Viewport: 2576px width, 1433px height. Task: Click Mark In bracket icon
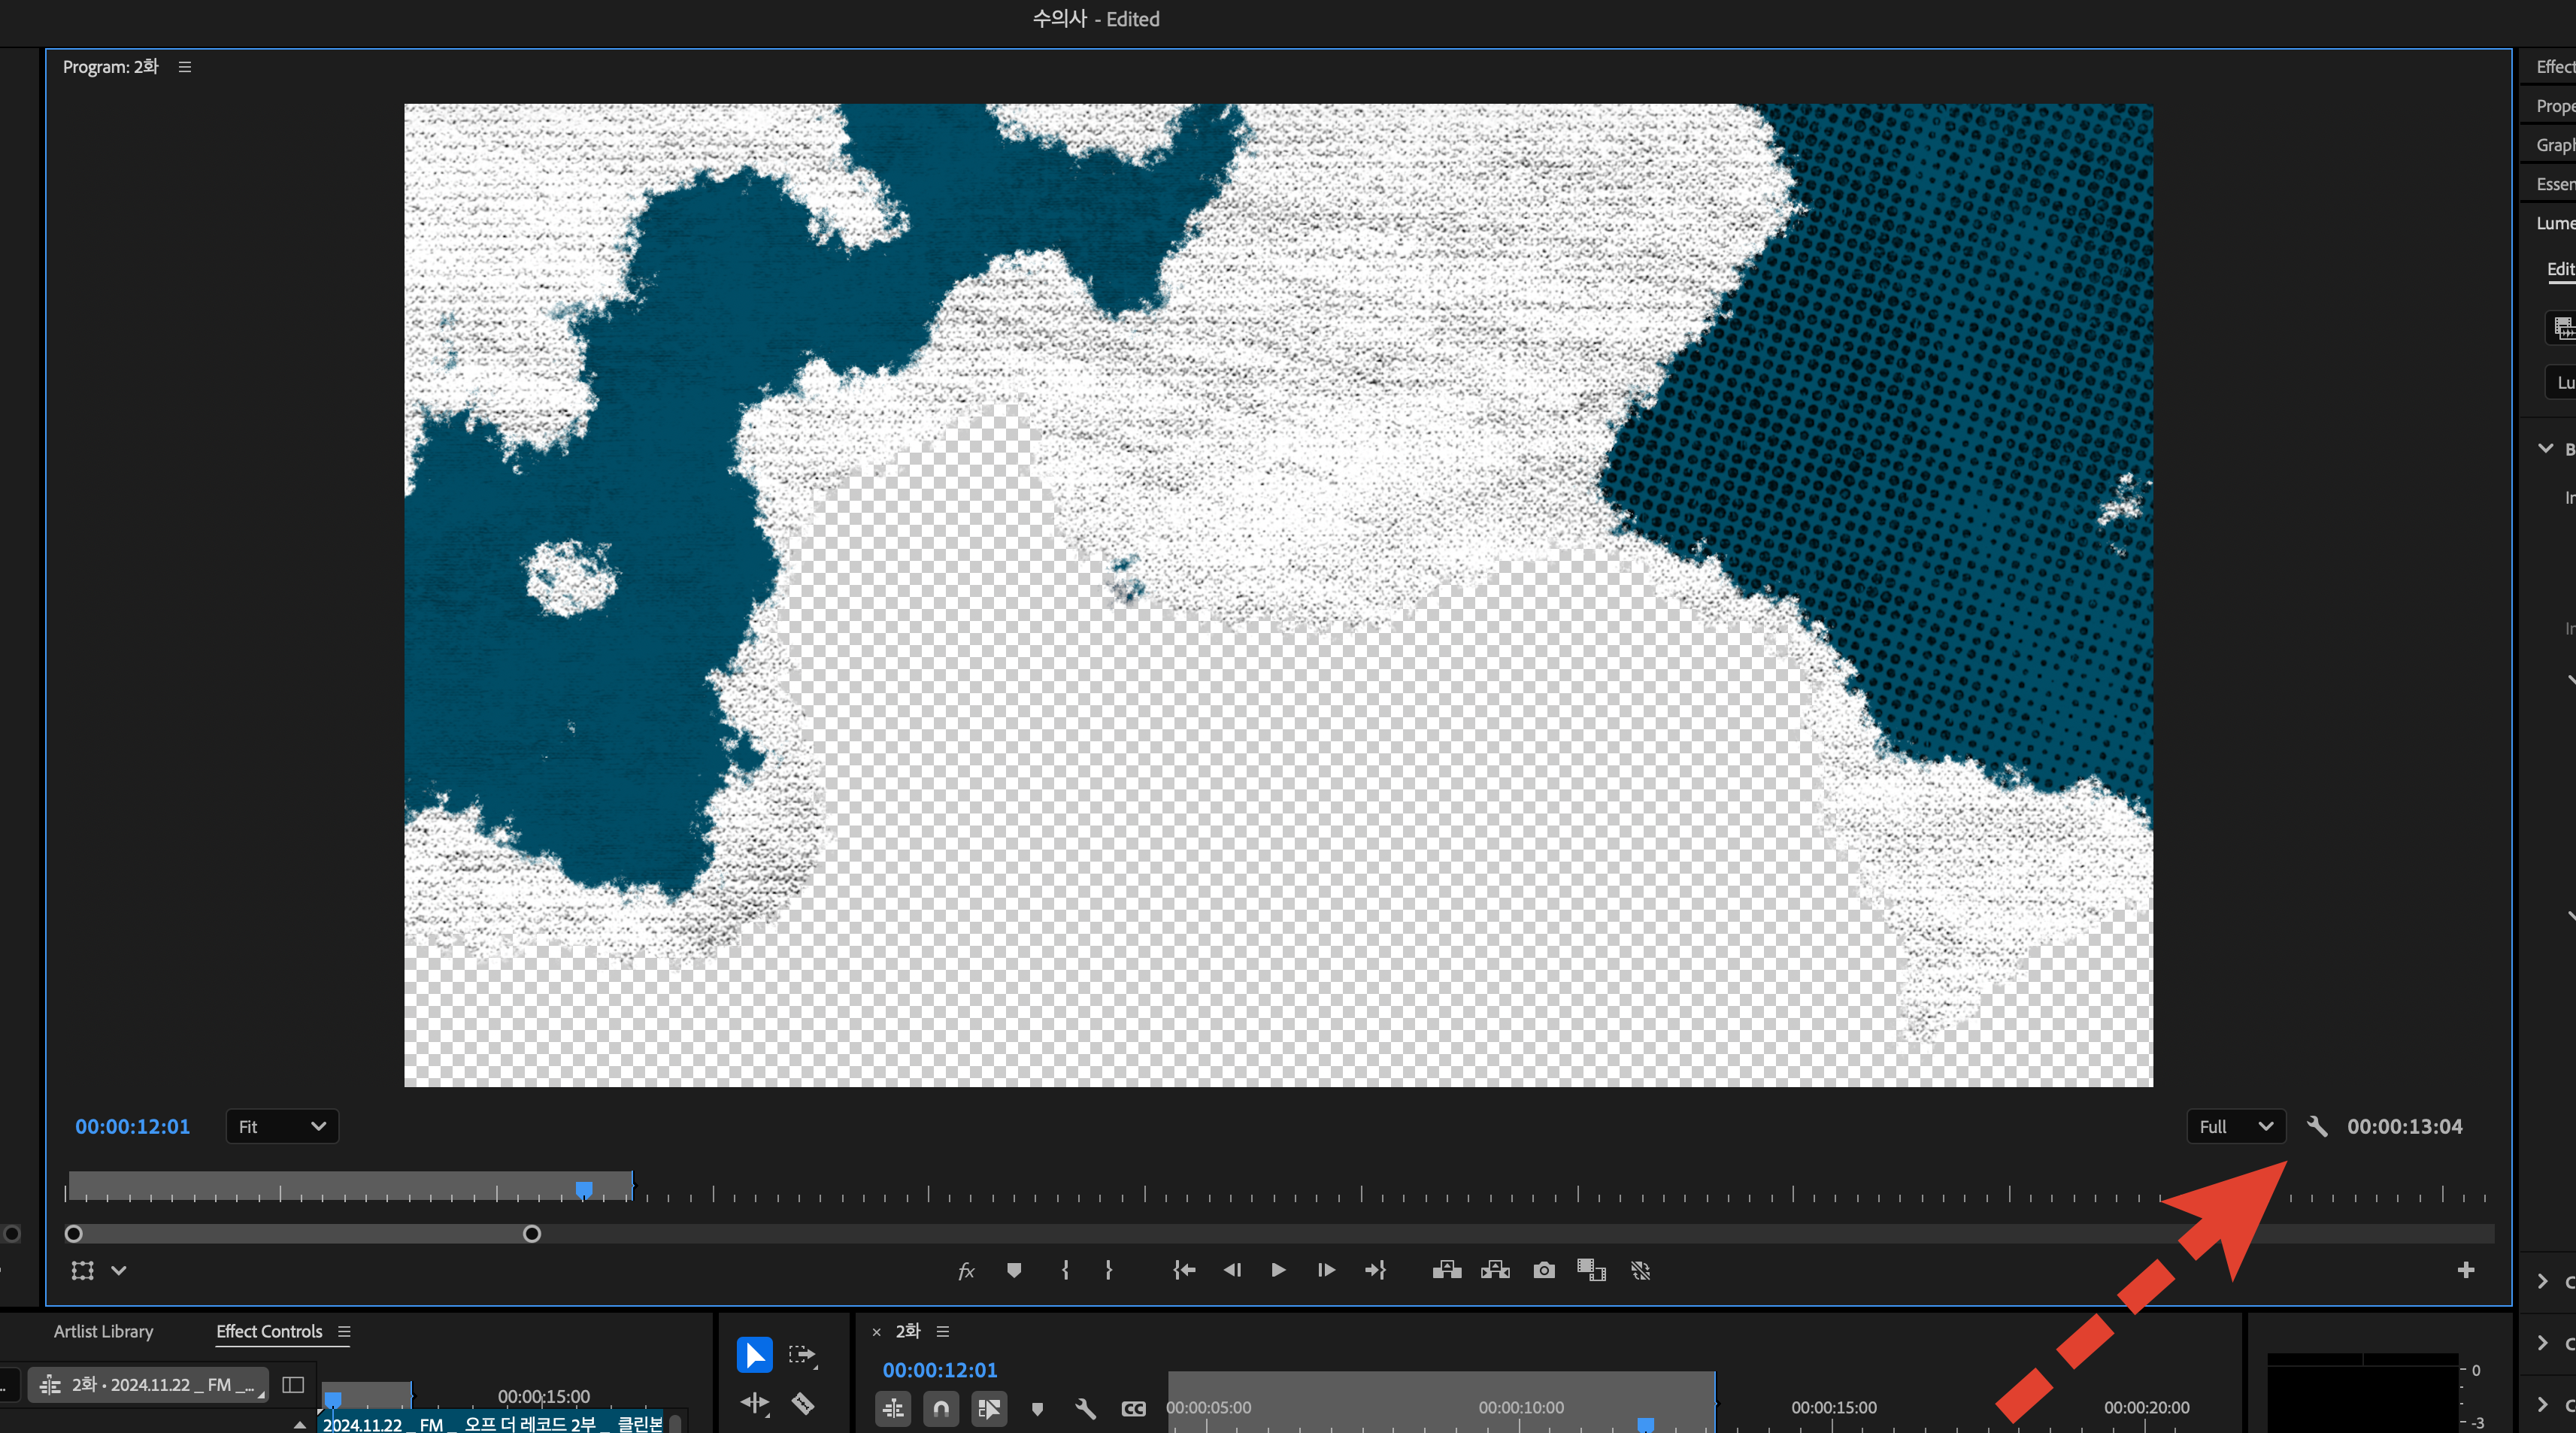[1065, 1270]
